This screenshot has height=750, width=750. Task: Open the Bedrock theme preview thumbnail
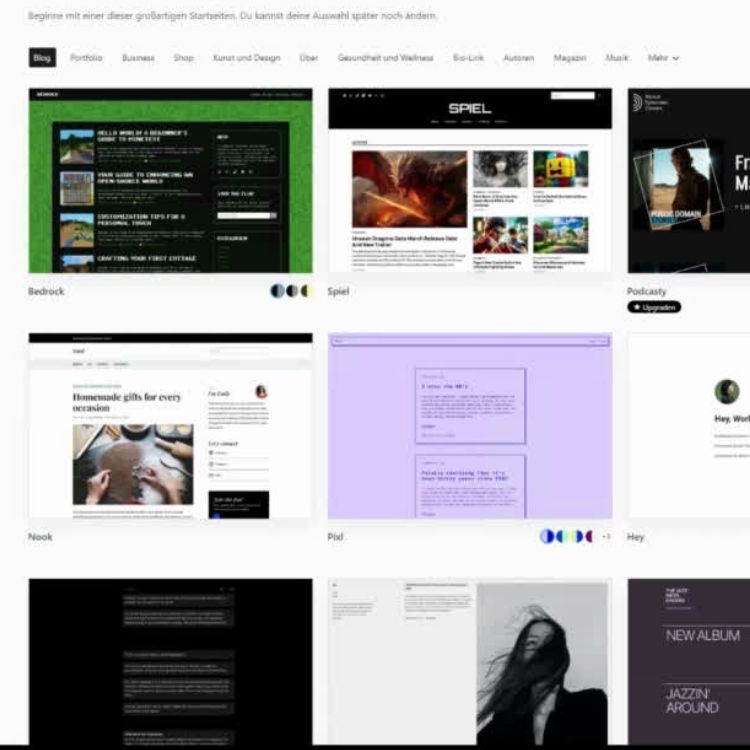171,180
